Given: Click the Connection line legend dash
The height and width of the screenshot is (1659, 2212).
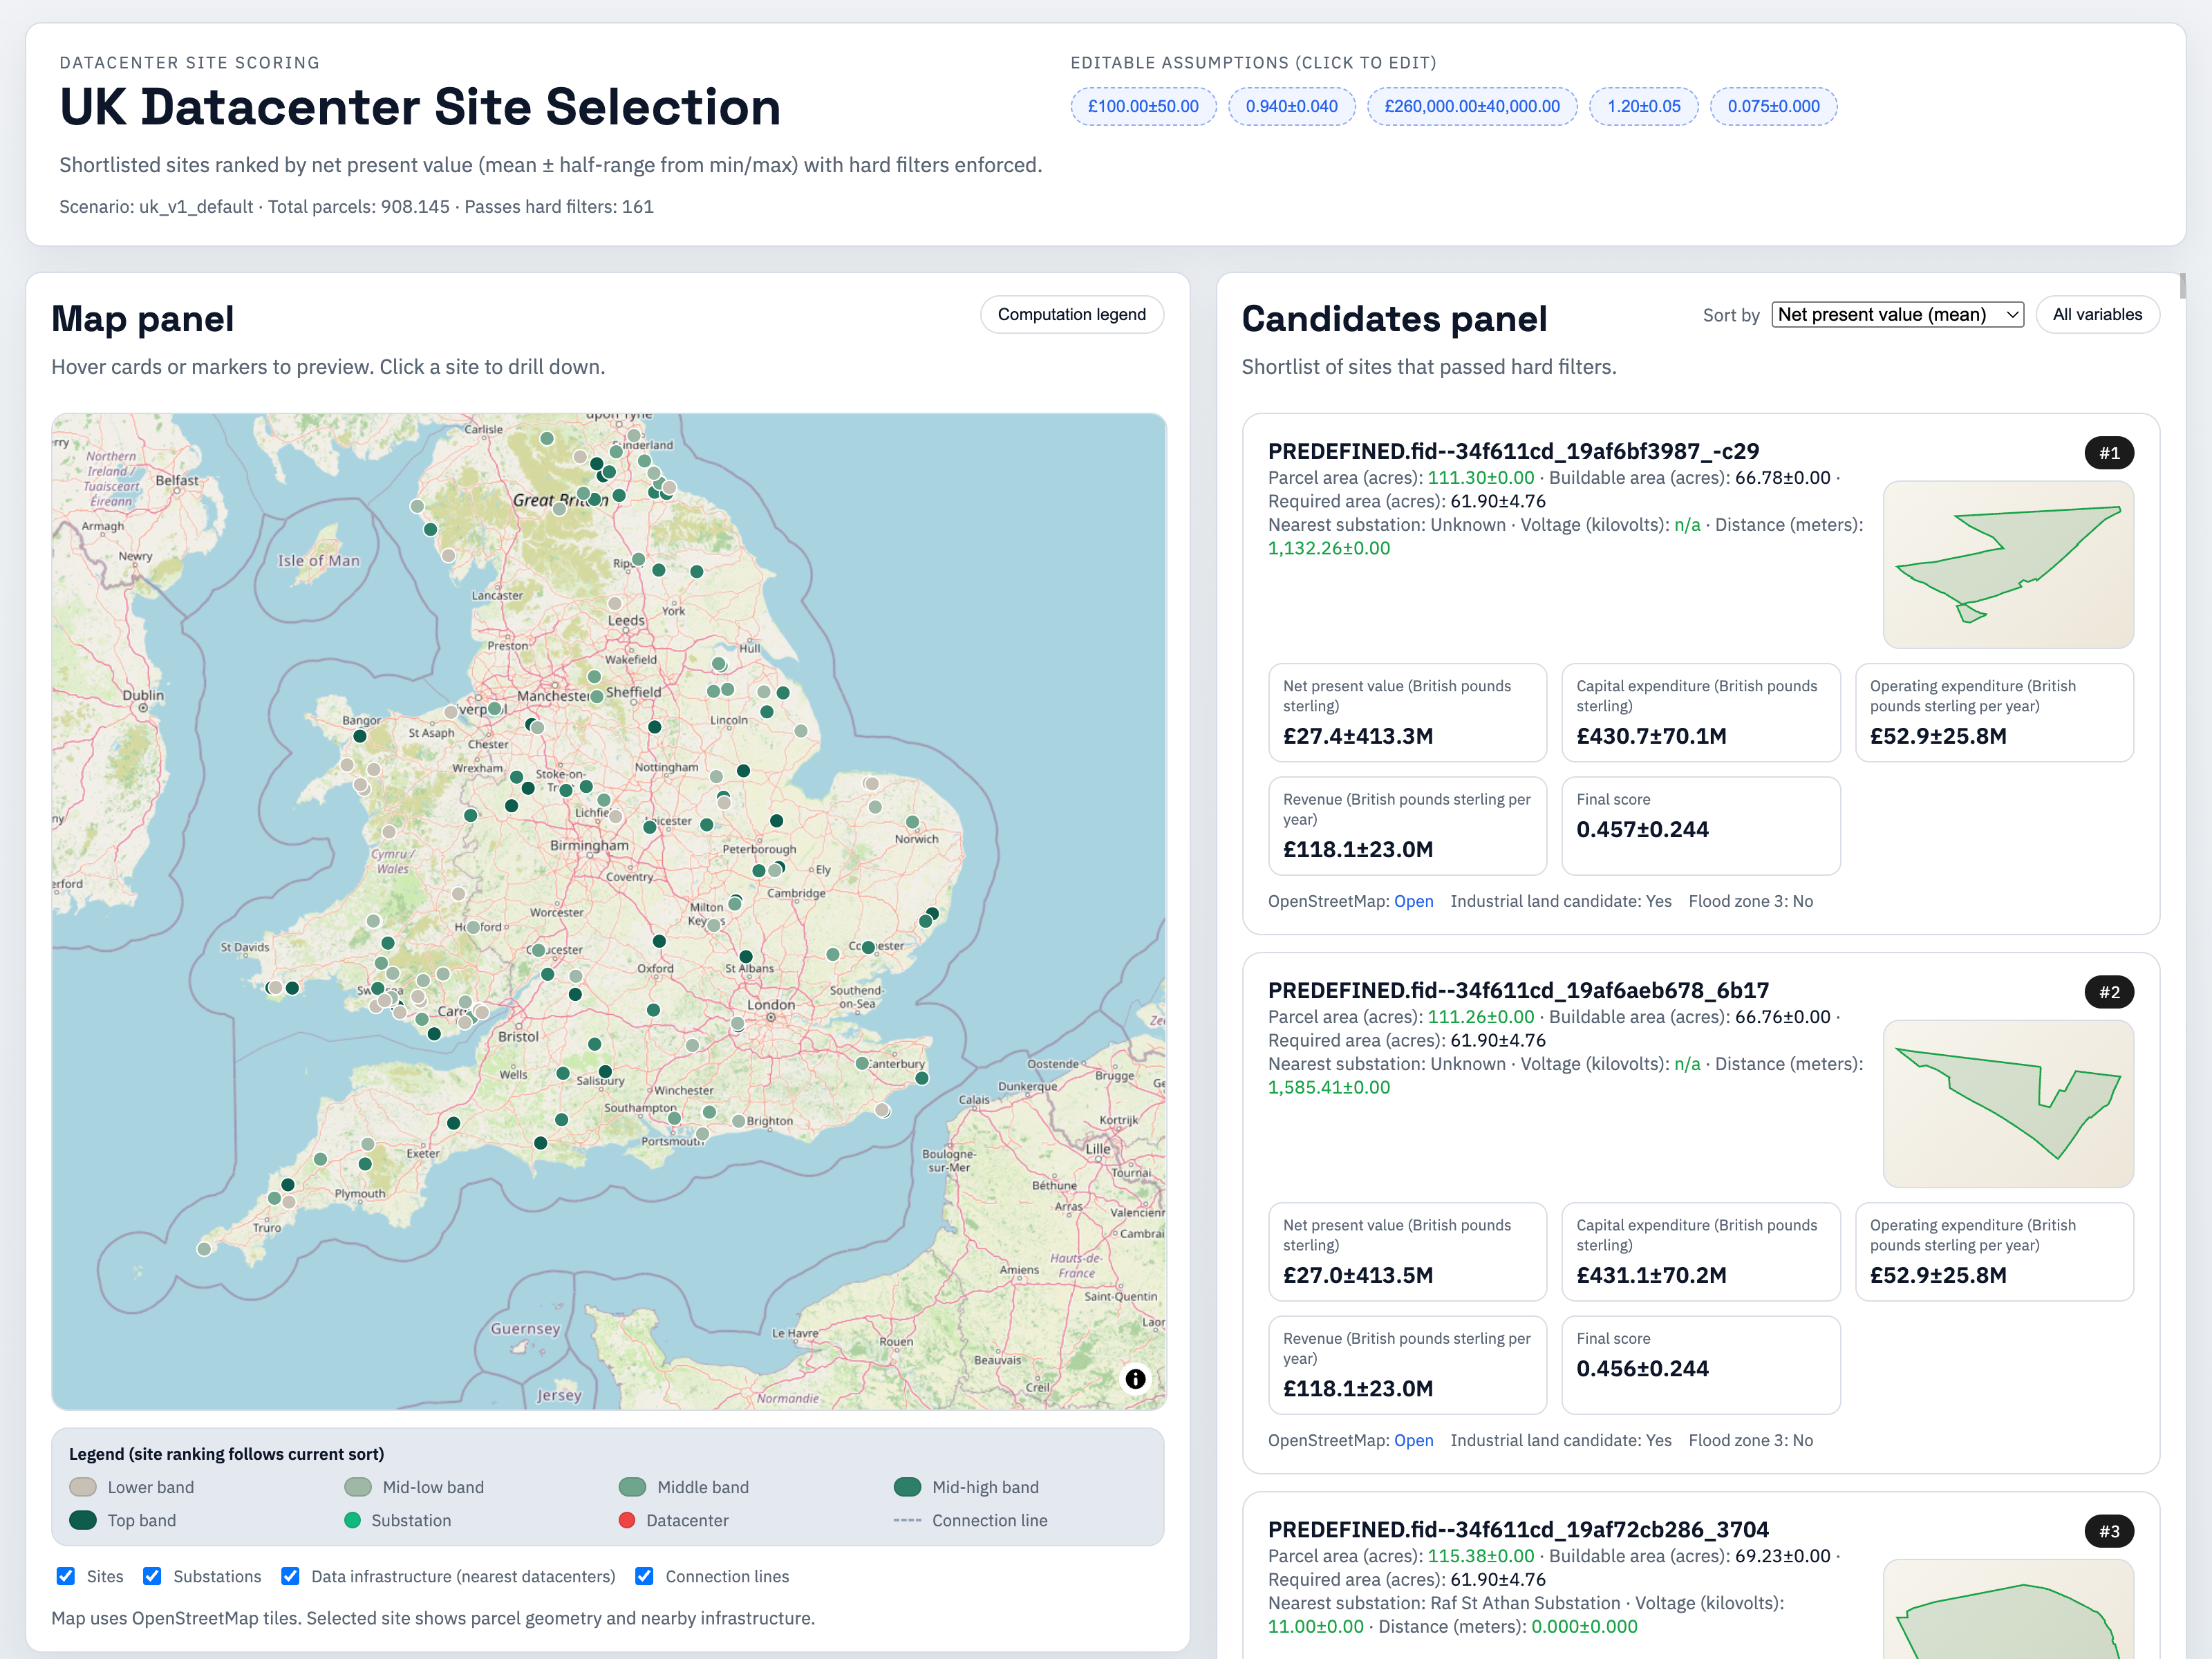Looking at the screenshot, I should click(907, 1520).
